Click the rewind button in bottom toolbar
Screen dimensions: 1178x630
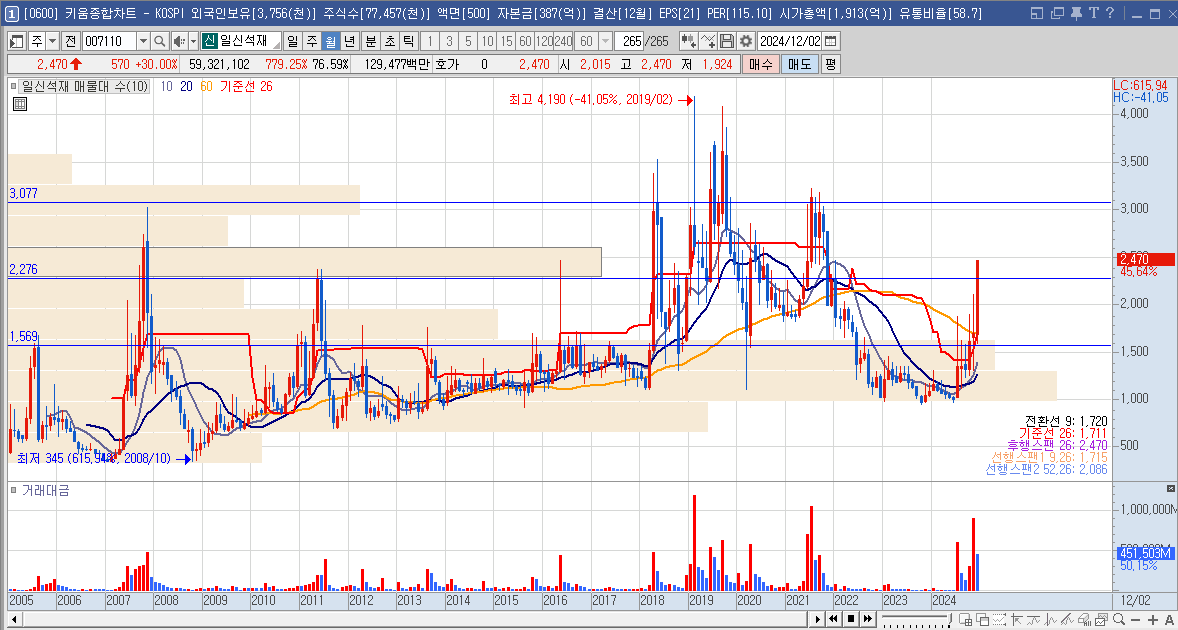coord(835,619)
